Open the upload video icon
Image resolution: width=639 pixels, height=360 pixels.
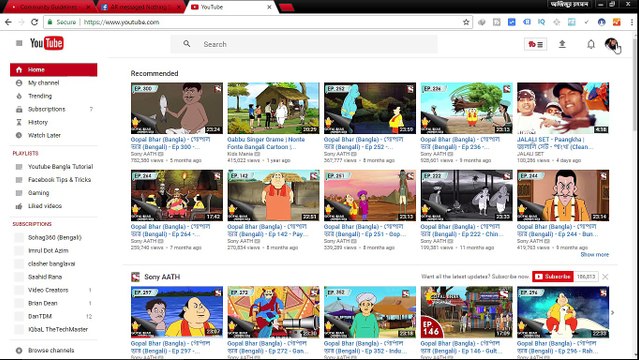[x=562, y=44]
